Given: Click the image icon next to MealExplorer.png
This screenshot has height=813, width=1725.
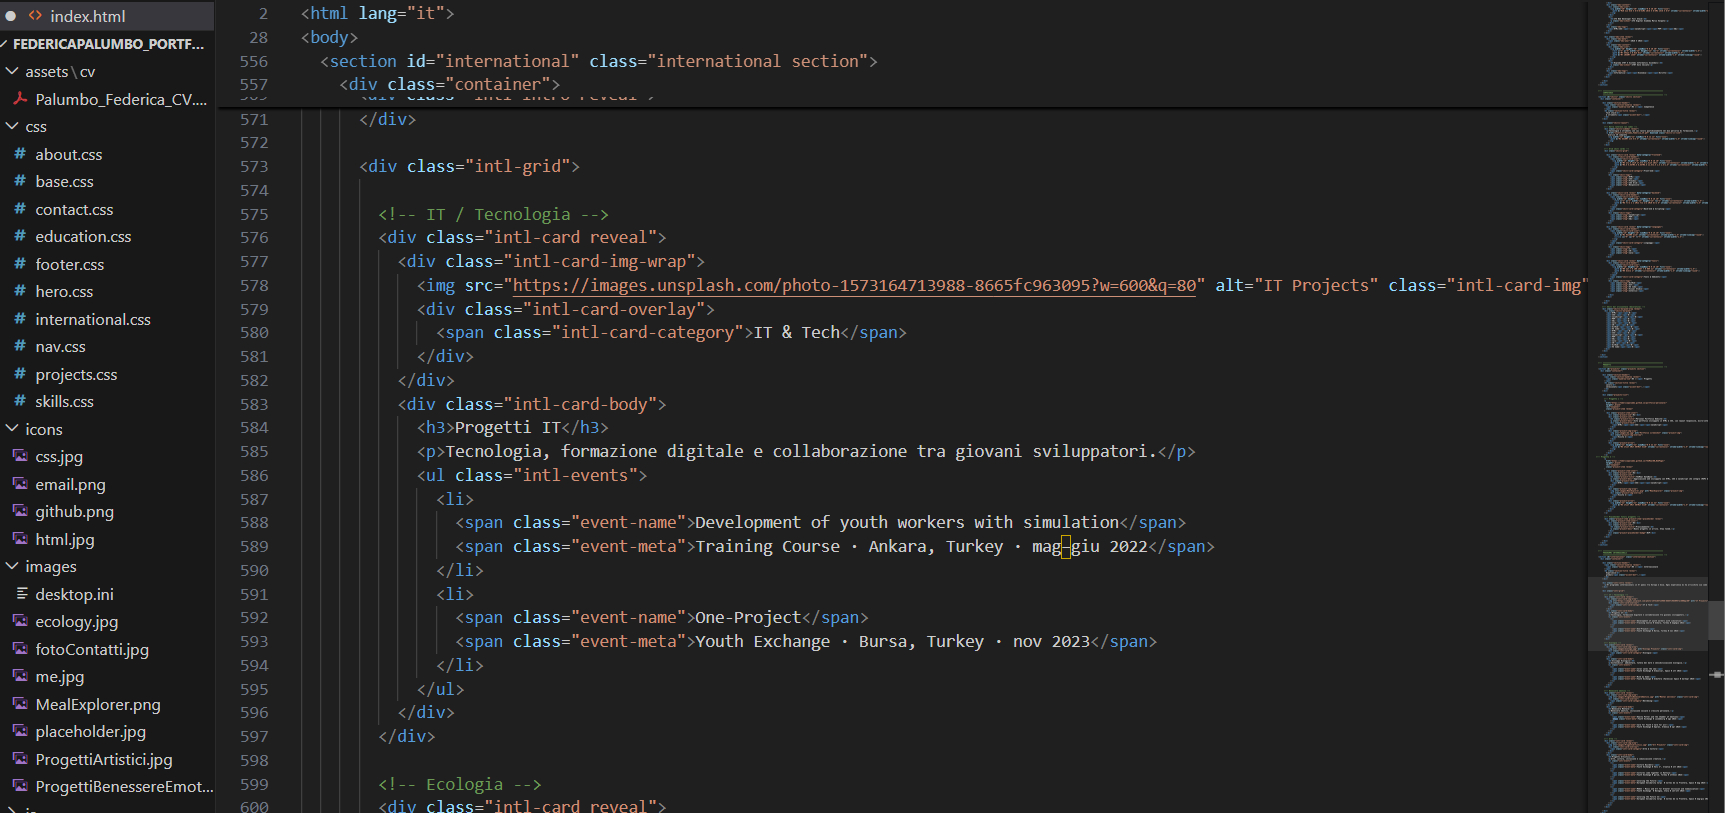Looking at the screenshot, I should (x=20, y=704).
